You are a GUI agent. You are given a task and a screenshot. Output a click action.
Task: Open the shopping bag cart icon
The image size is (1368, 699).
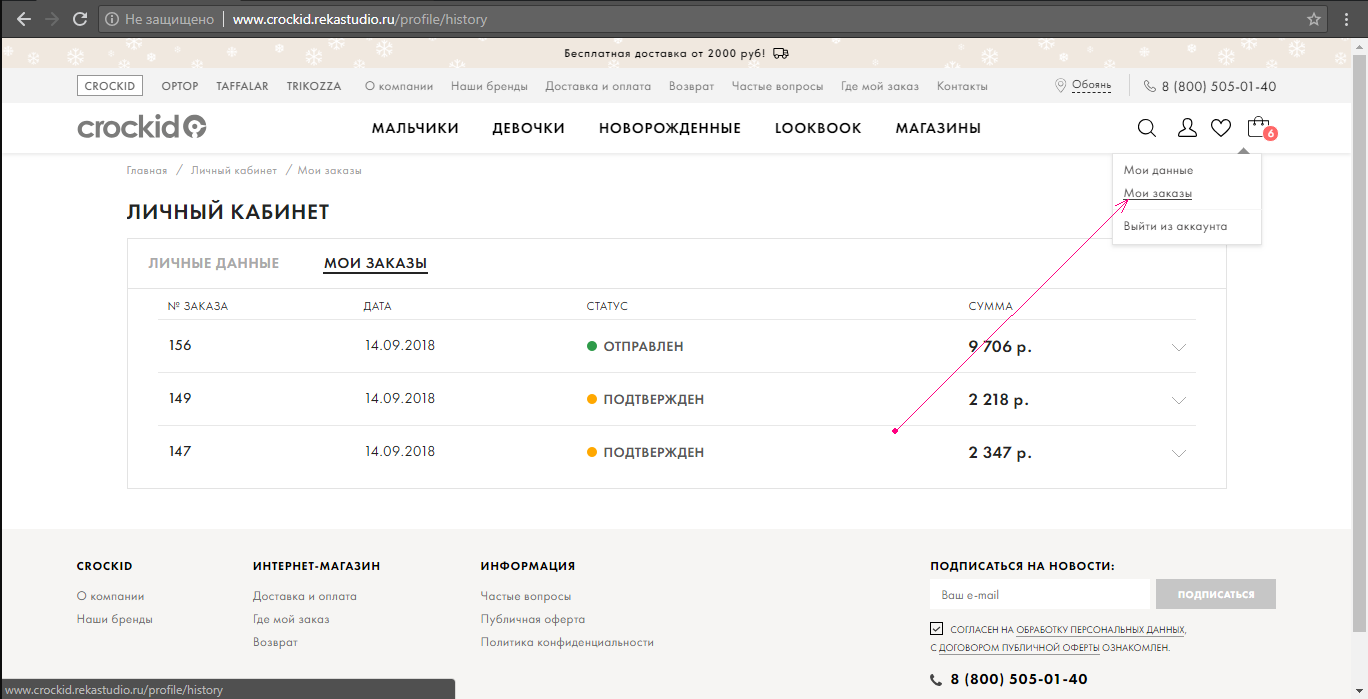[x=1257, y=128]
